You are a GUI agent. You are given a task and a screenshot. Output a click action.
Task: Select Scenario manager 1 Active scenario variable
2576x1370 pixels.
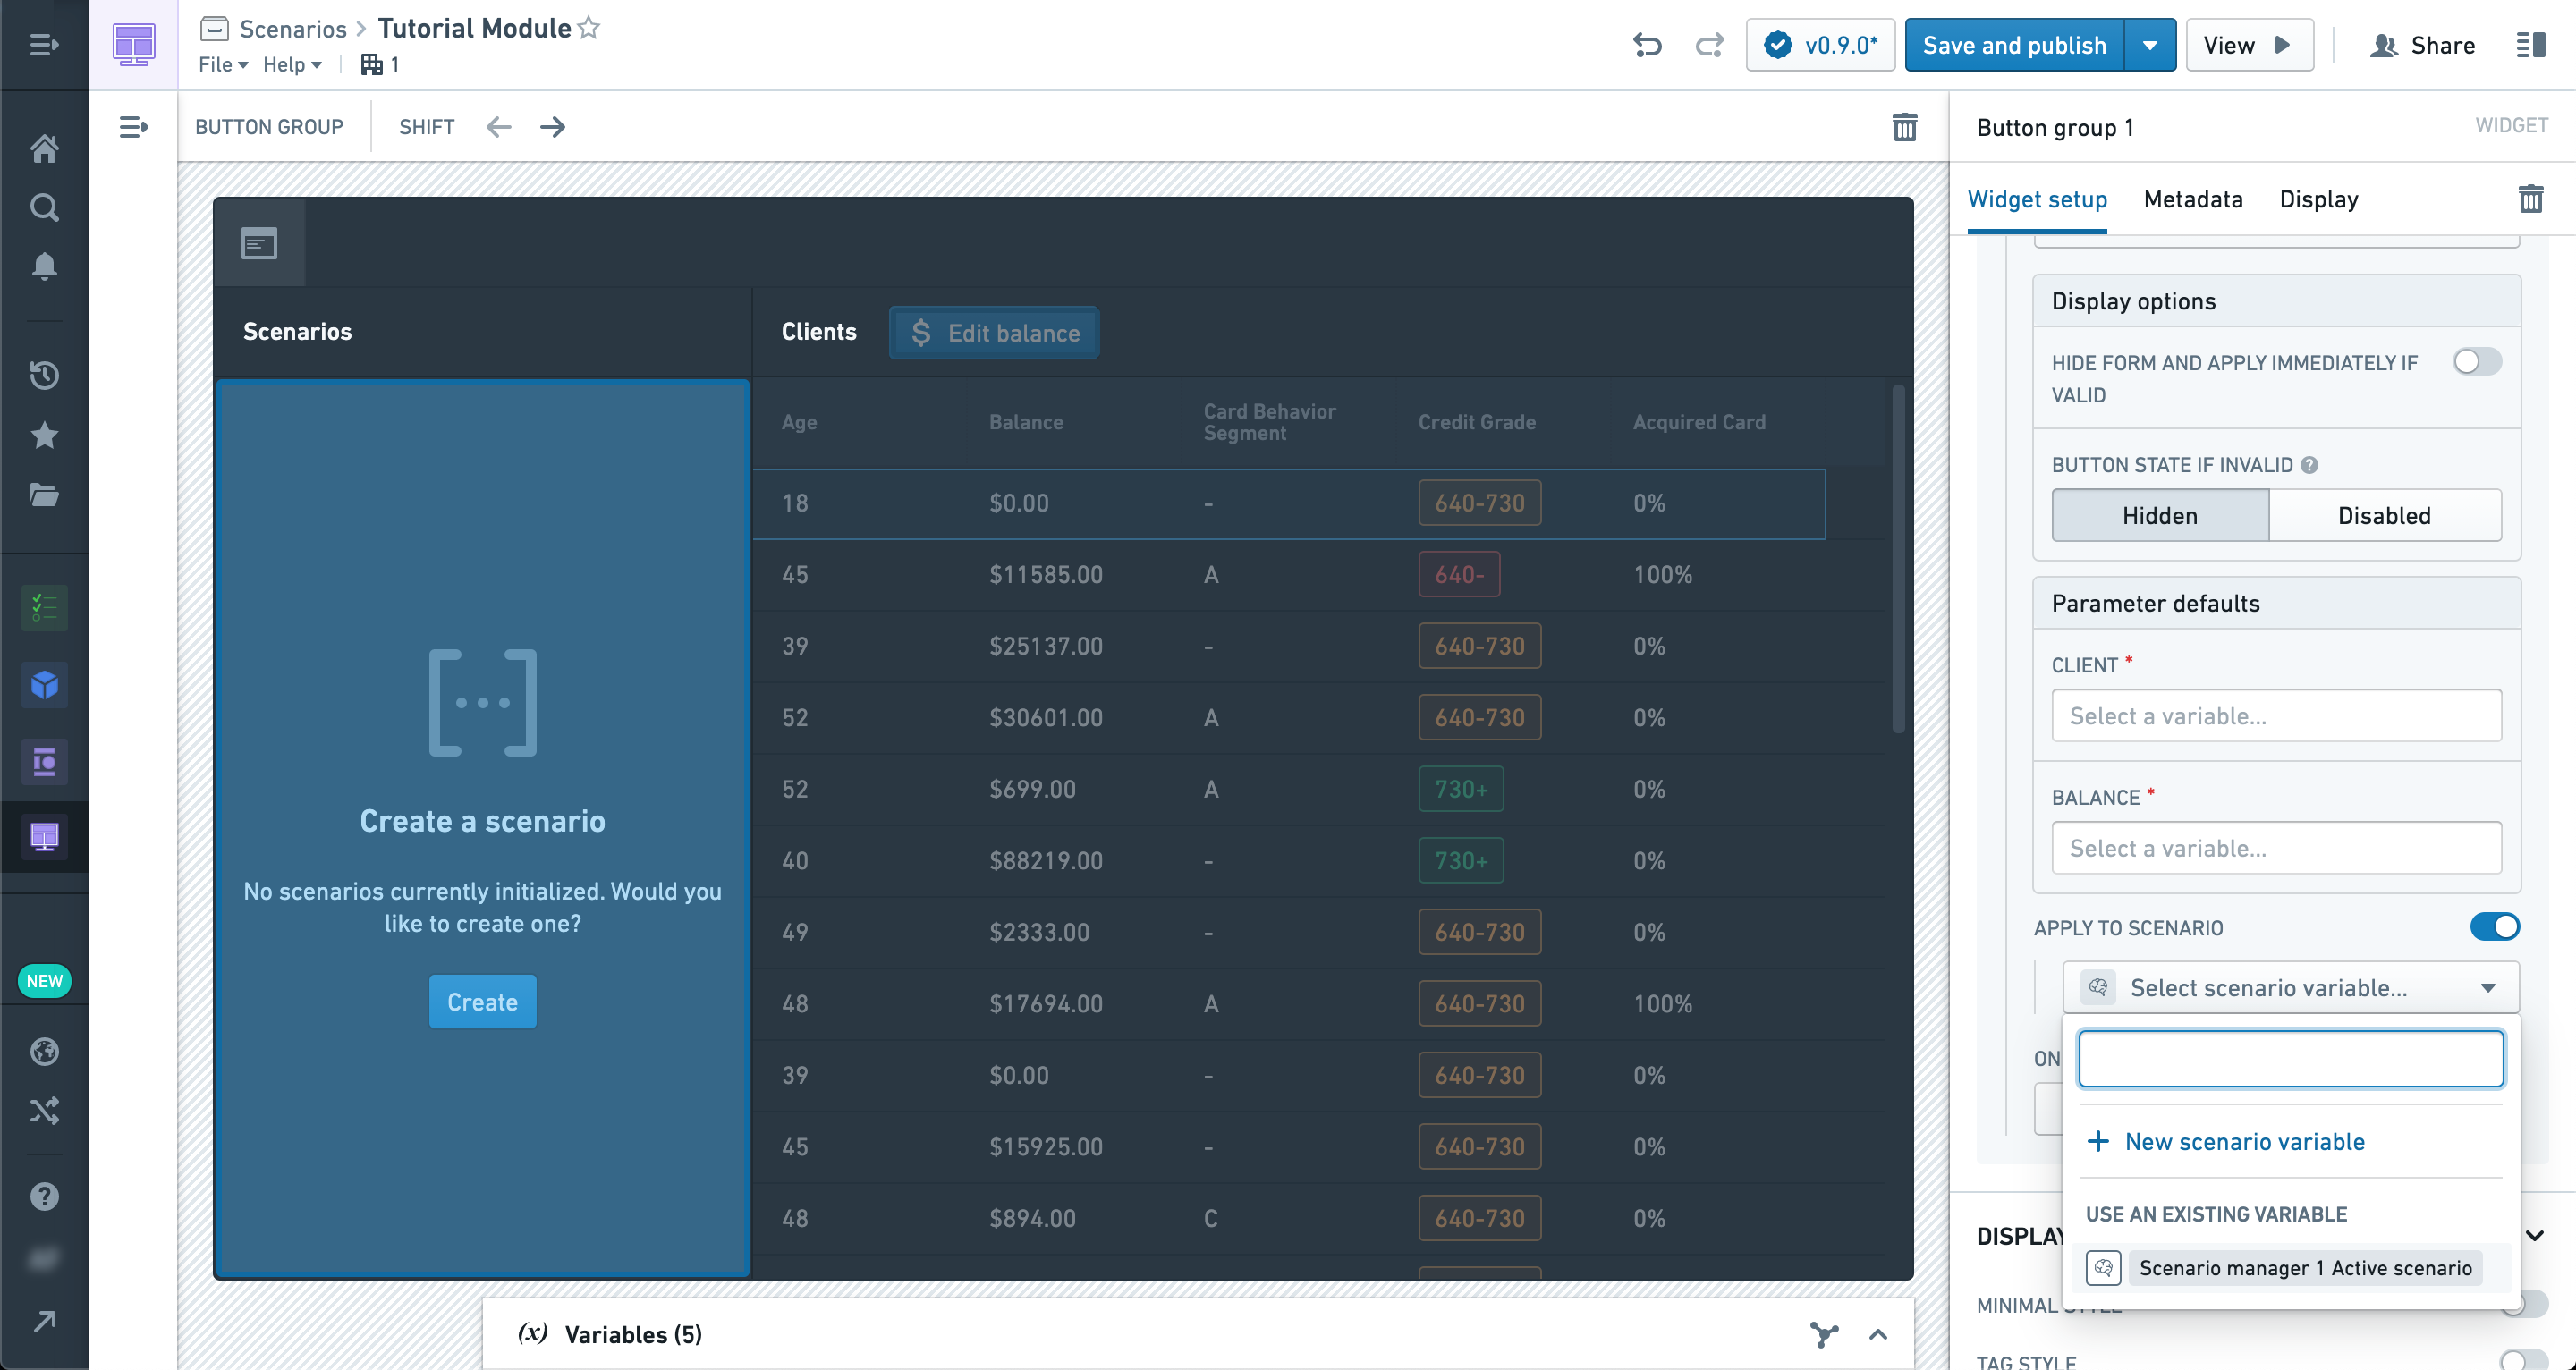coord(2290,1267)
